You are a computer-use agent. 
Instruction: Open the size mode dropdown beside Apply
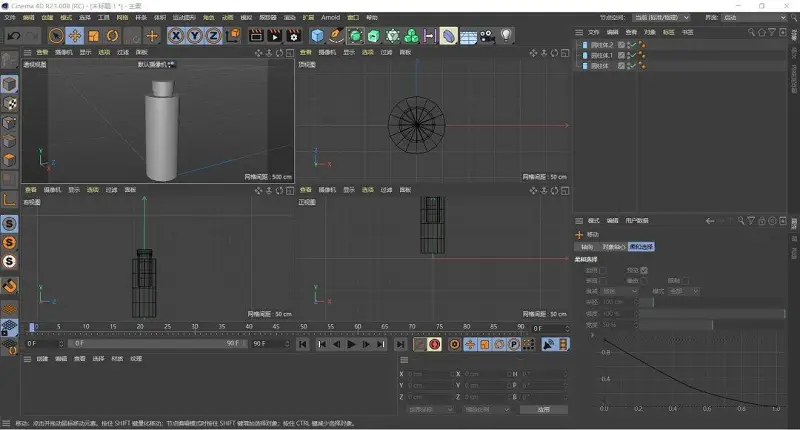coord(486,410)
